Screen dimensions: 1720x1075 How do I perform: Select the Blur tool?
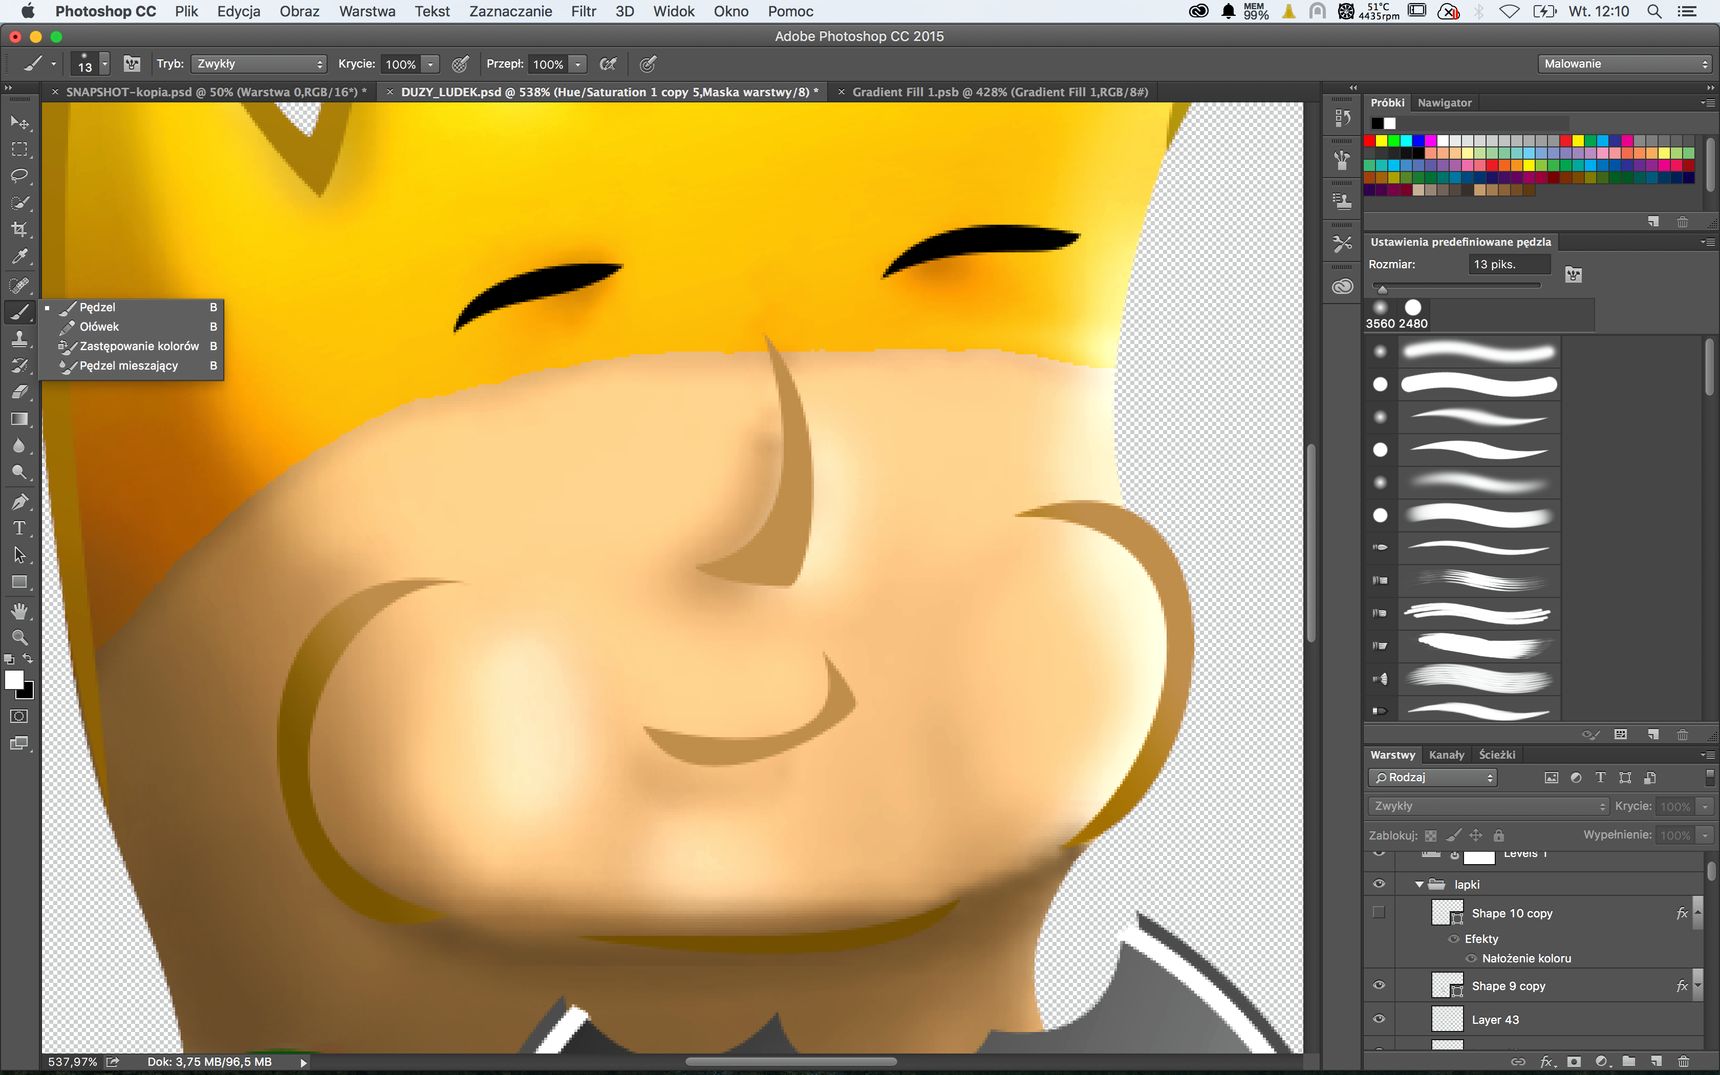coord(20,447)
